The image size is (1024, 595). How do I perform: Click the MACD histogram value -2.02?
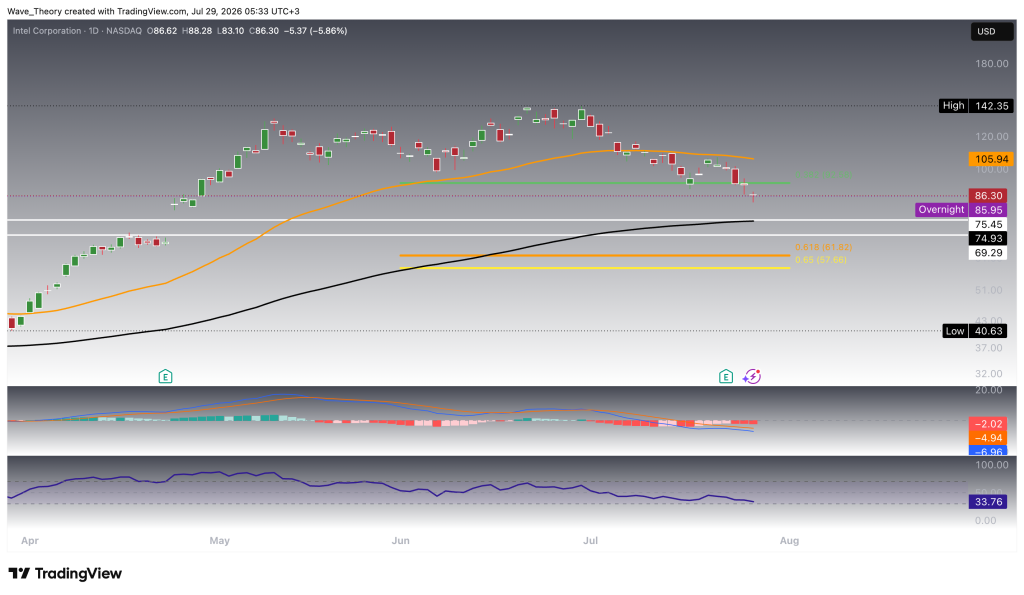988,424
